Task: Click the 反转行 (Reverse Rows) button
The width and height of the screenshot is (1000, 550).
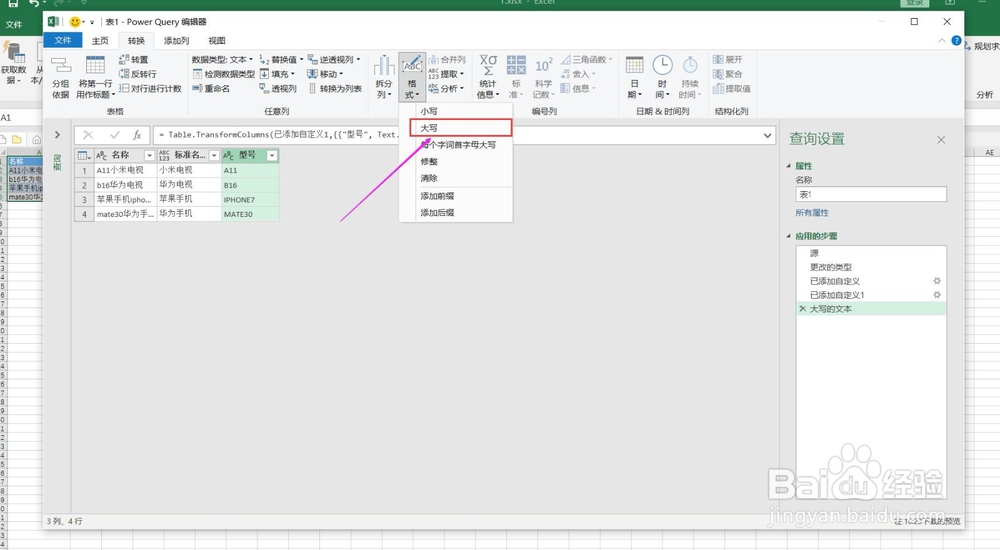Action: click(138, 74)
